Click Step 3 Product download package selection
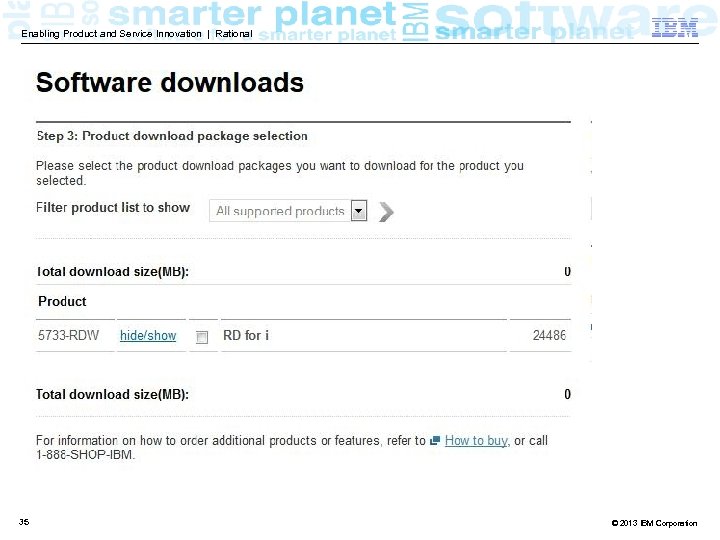720x540 pixels. tap(172, 136)
